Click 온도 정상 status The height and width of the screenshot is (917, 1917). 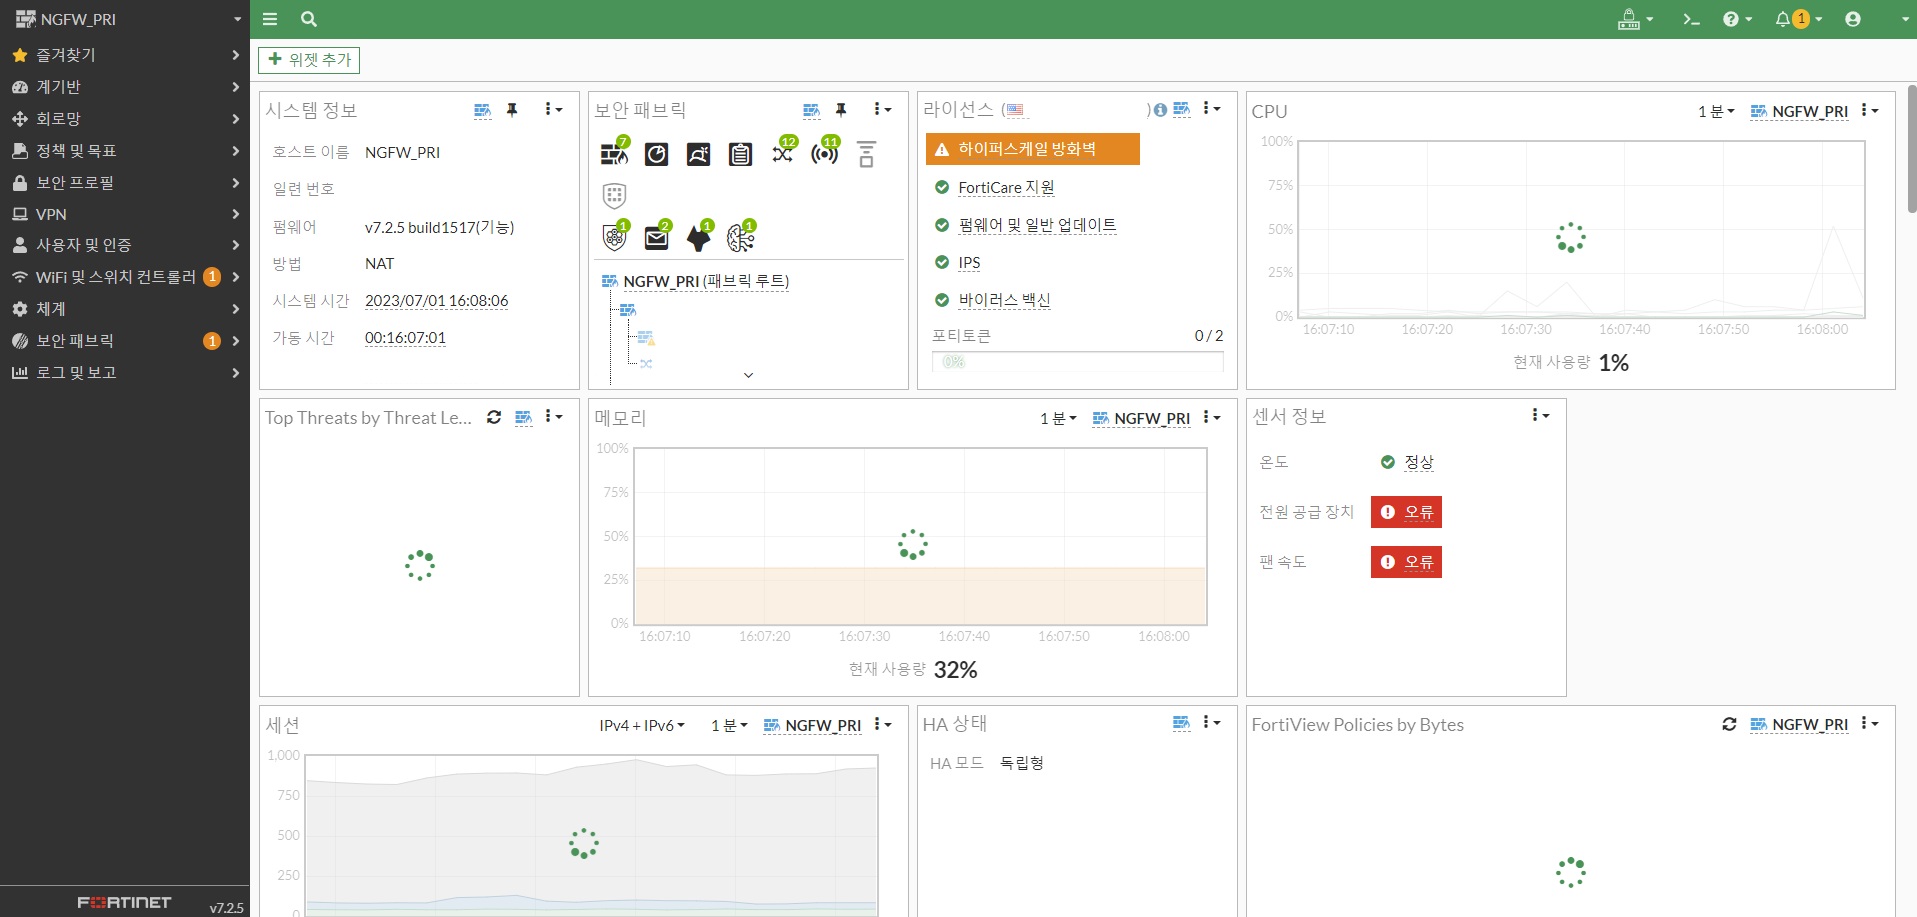1408,462
